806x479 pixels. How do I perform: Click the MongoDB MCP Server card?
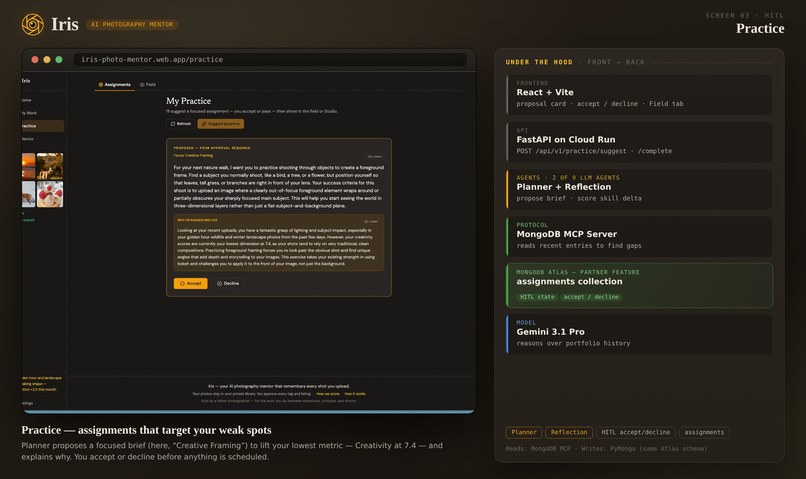tap(639, 237)
